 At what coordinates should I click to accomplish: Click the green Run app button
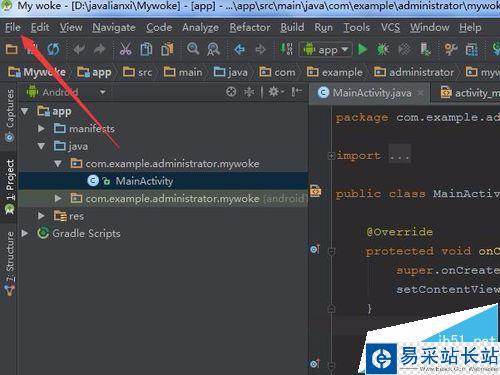[x=362, y=49]
